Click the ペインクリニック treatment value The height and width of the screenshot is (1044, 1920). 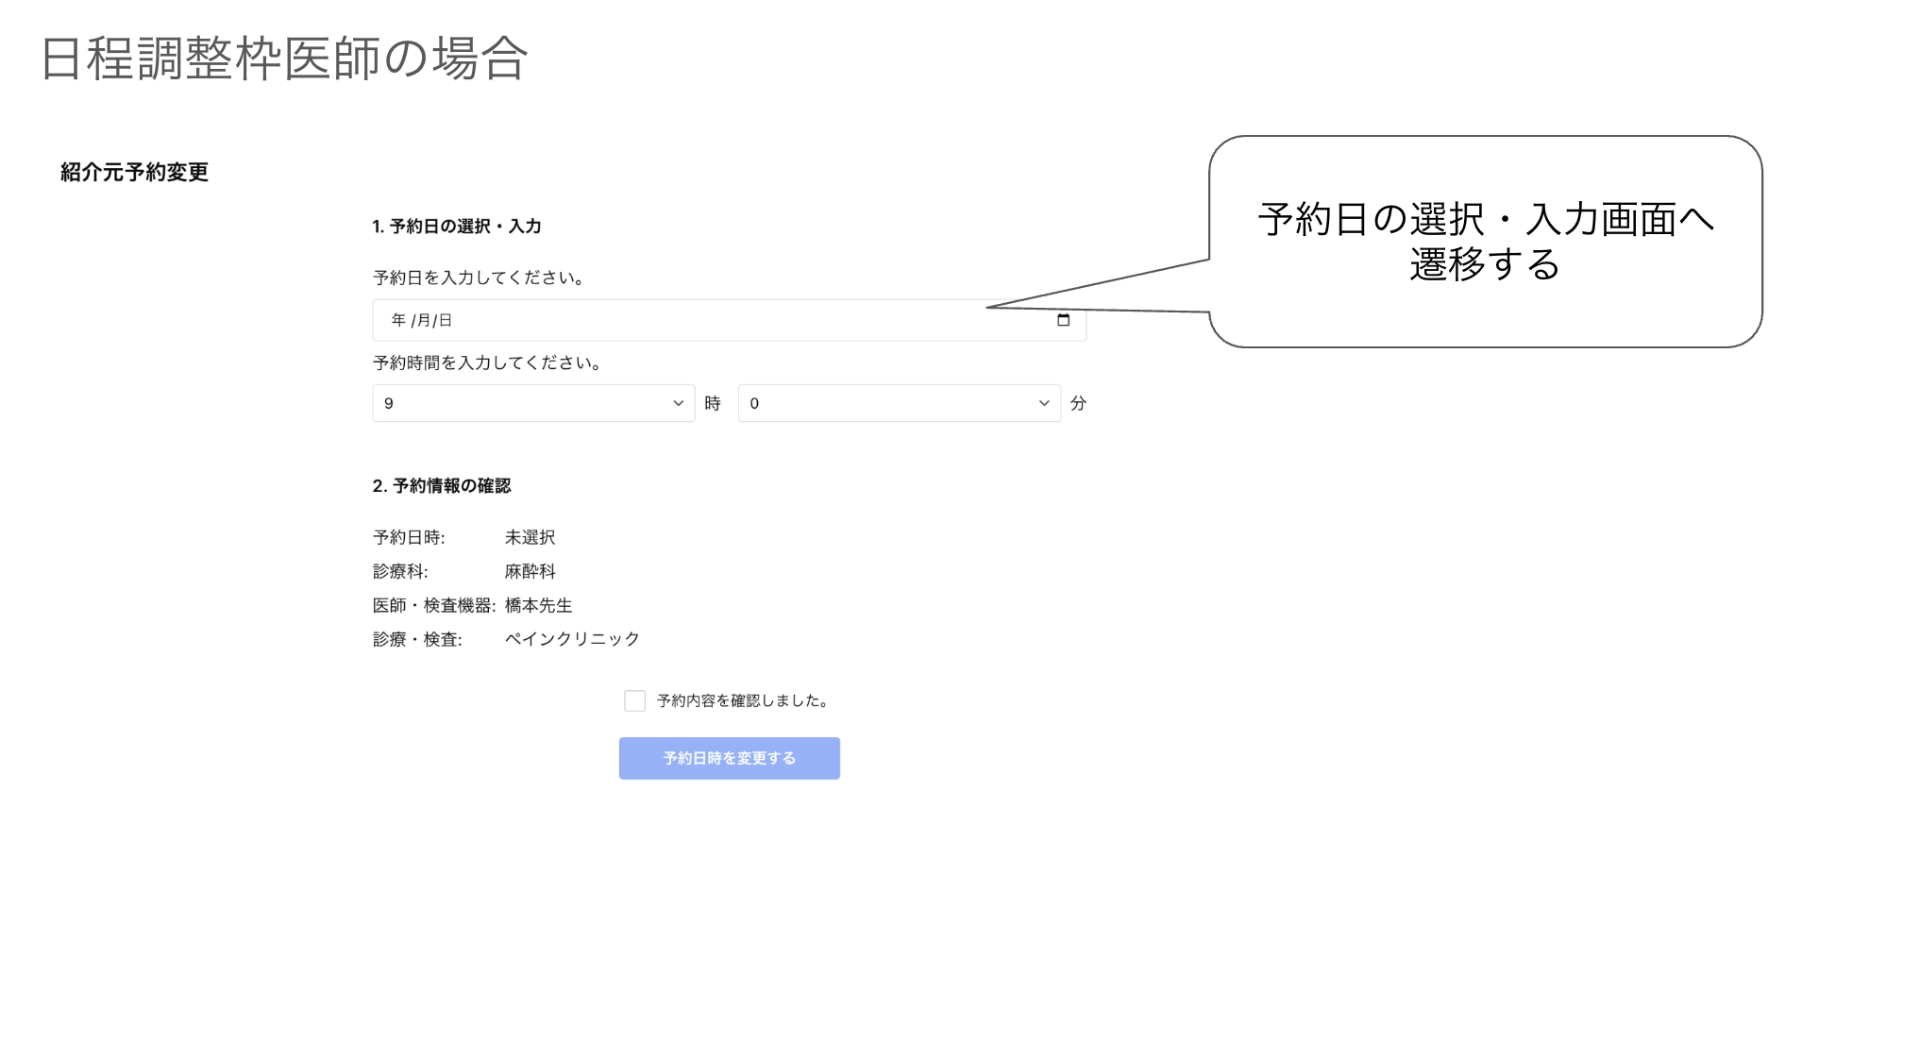pyautogui.click(x=571, y=639)
